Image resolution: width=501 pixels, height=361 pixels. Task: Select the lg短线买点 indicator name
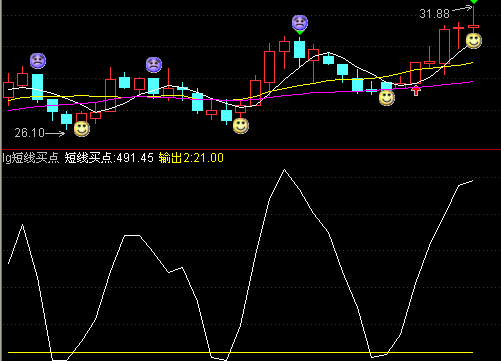pos(31,158)
